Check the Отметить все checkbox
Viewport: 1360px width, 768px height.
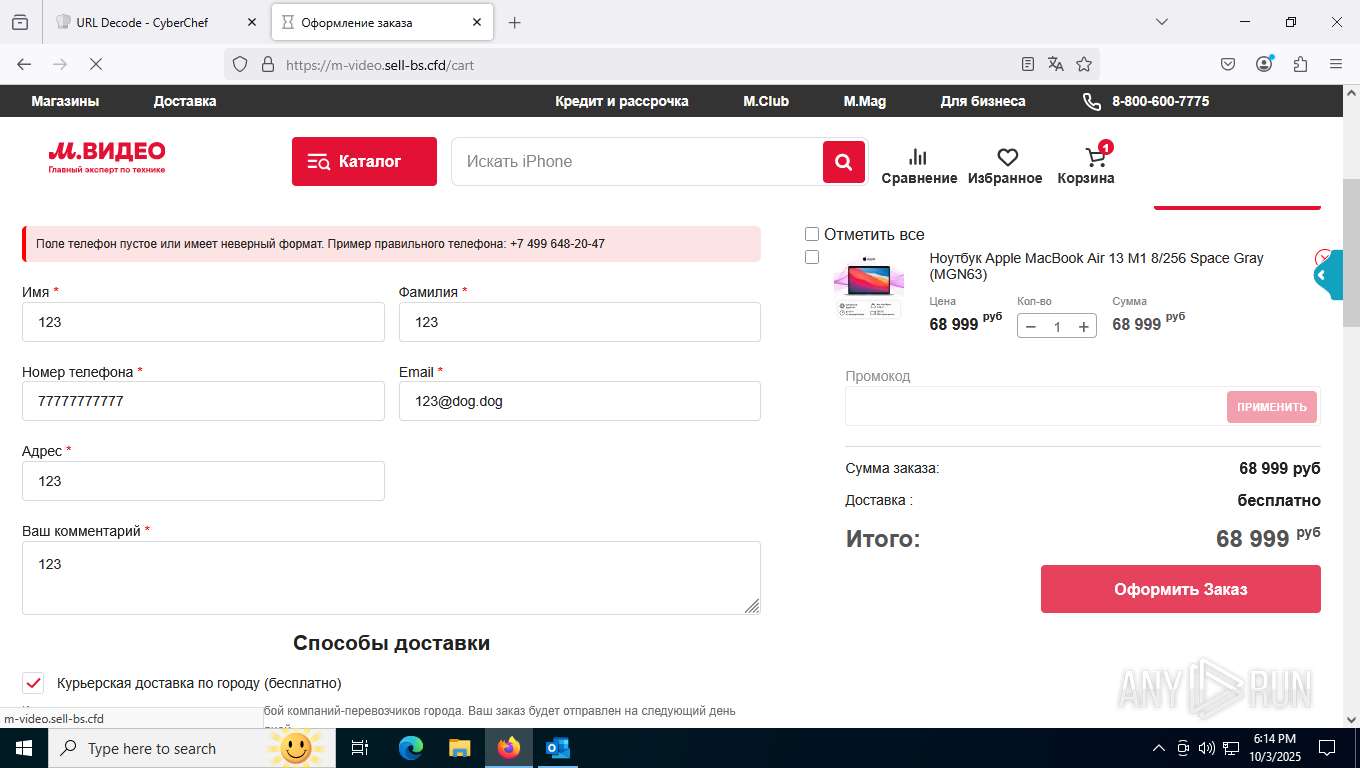[812, 234]
